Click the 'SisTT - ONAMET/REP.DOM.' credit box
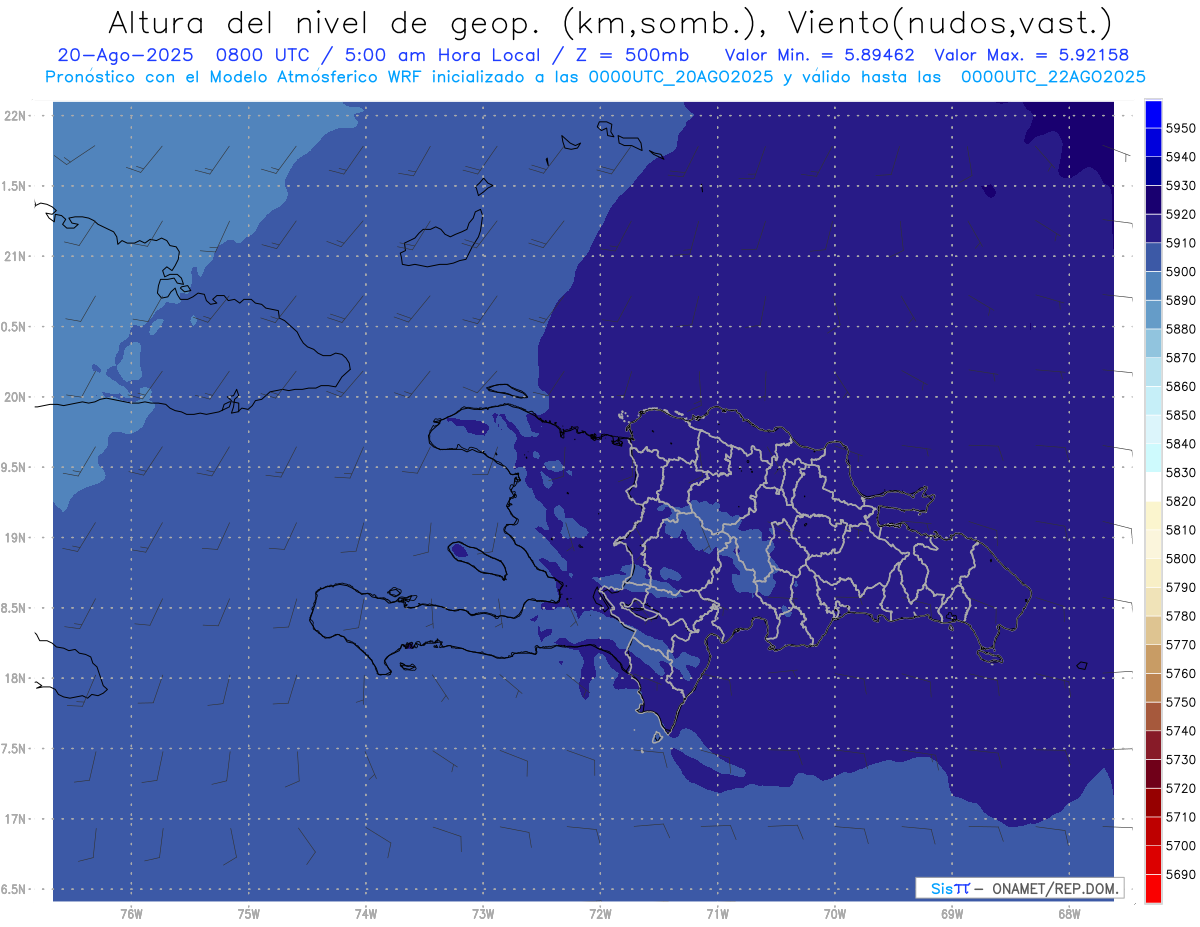Screen dimensions: 1200x927 pyautogui.click(x=1019, y=888)
